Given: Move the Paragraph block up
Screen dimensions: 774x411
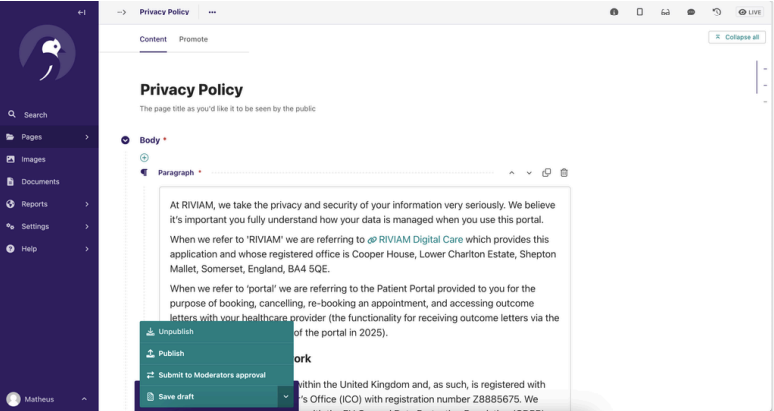Looking at the screenshot, I should click(512, 173).
